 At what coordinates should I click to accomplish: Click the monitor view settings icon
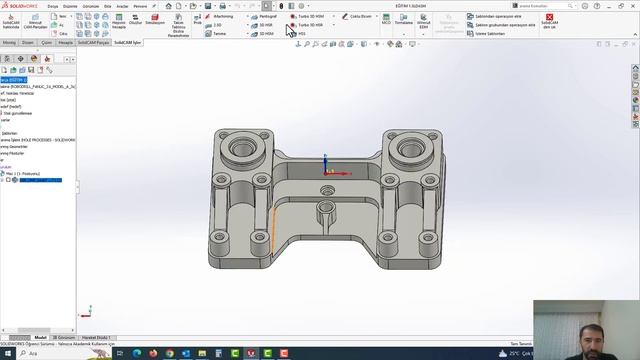412,44
